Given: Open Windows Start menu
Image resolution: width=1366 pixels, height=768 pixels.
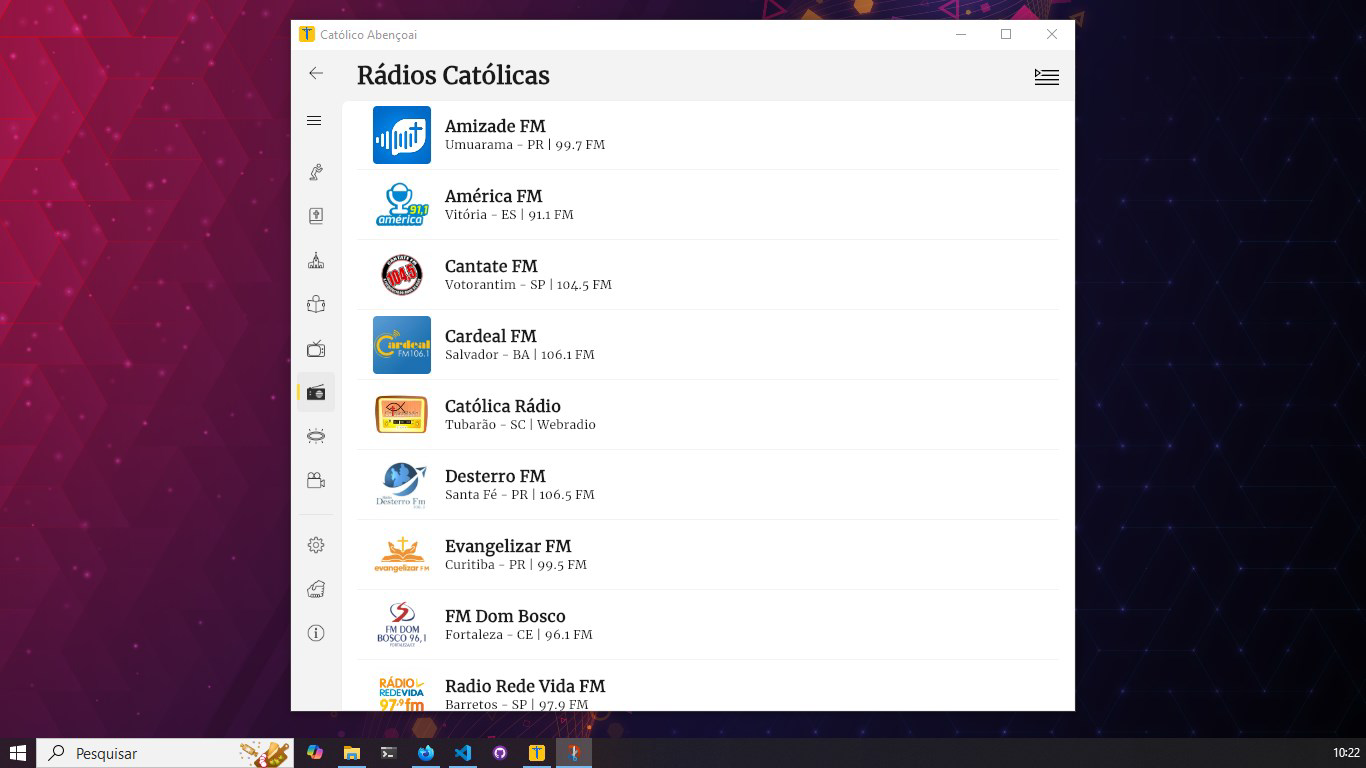Looking at the screenshot, I should [x=17, y=753].
